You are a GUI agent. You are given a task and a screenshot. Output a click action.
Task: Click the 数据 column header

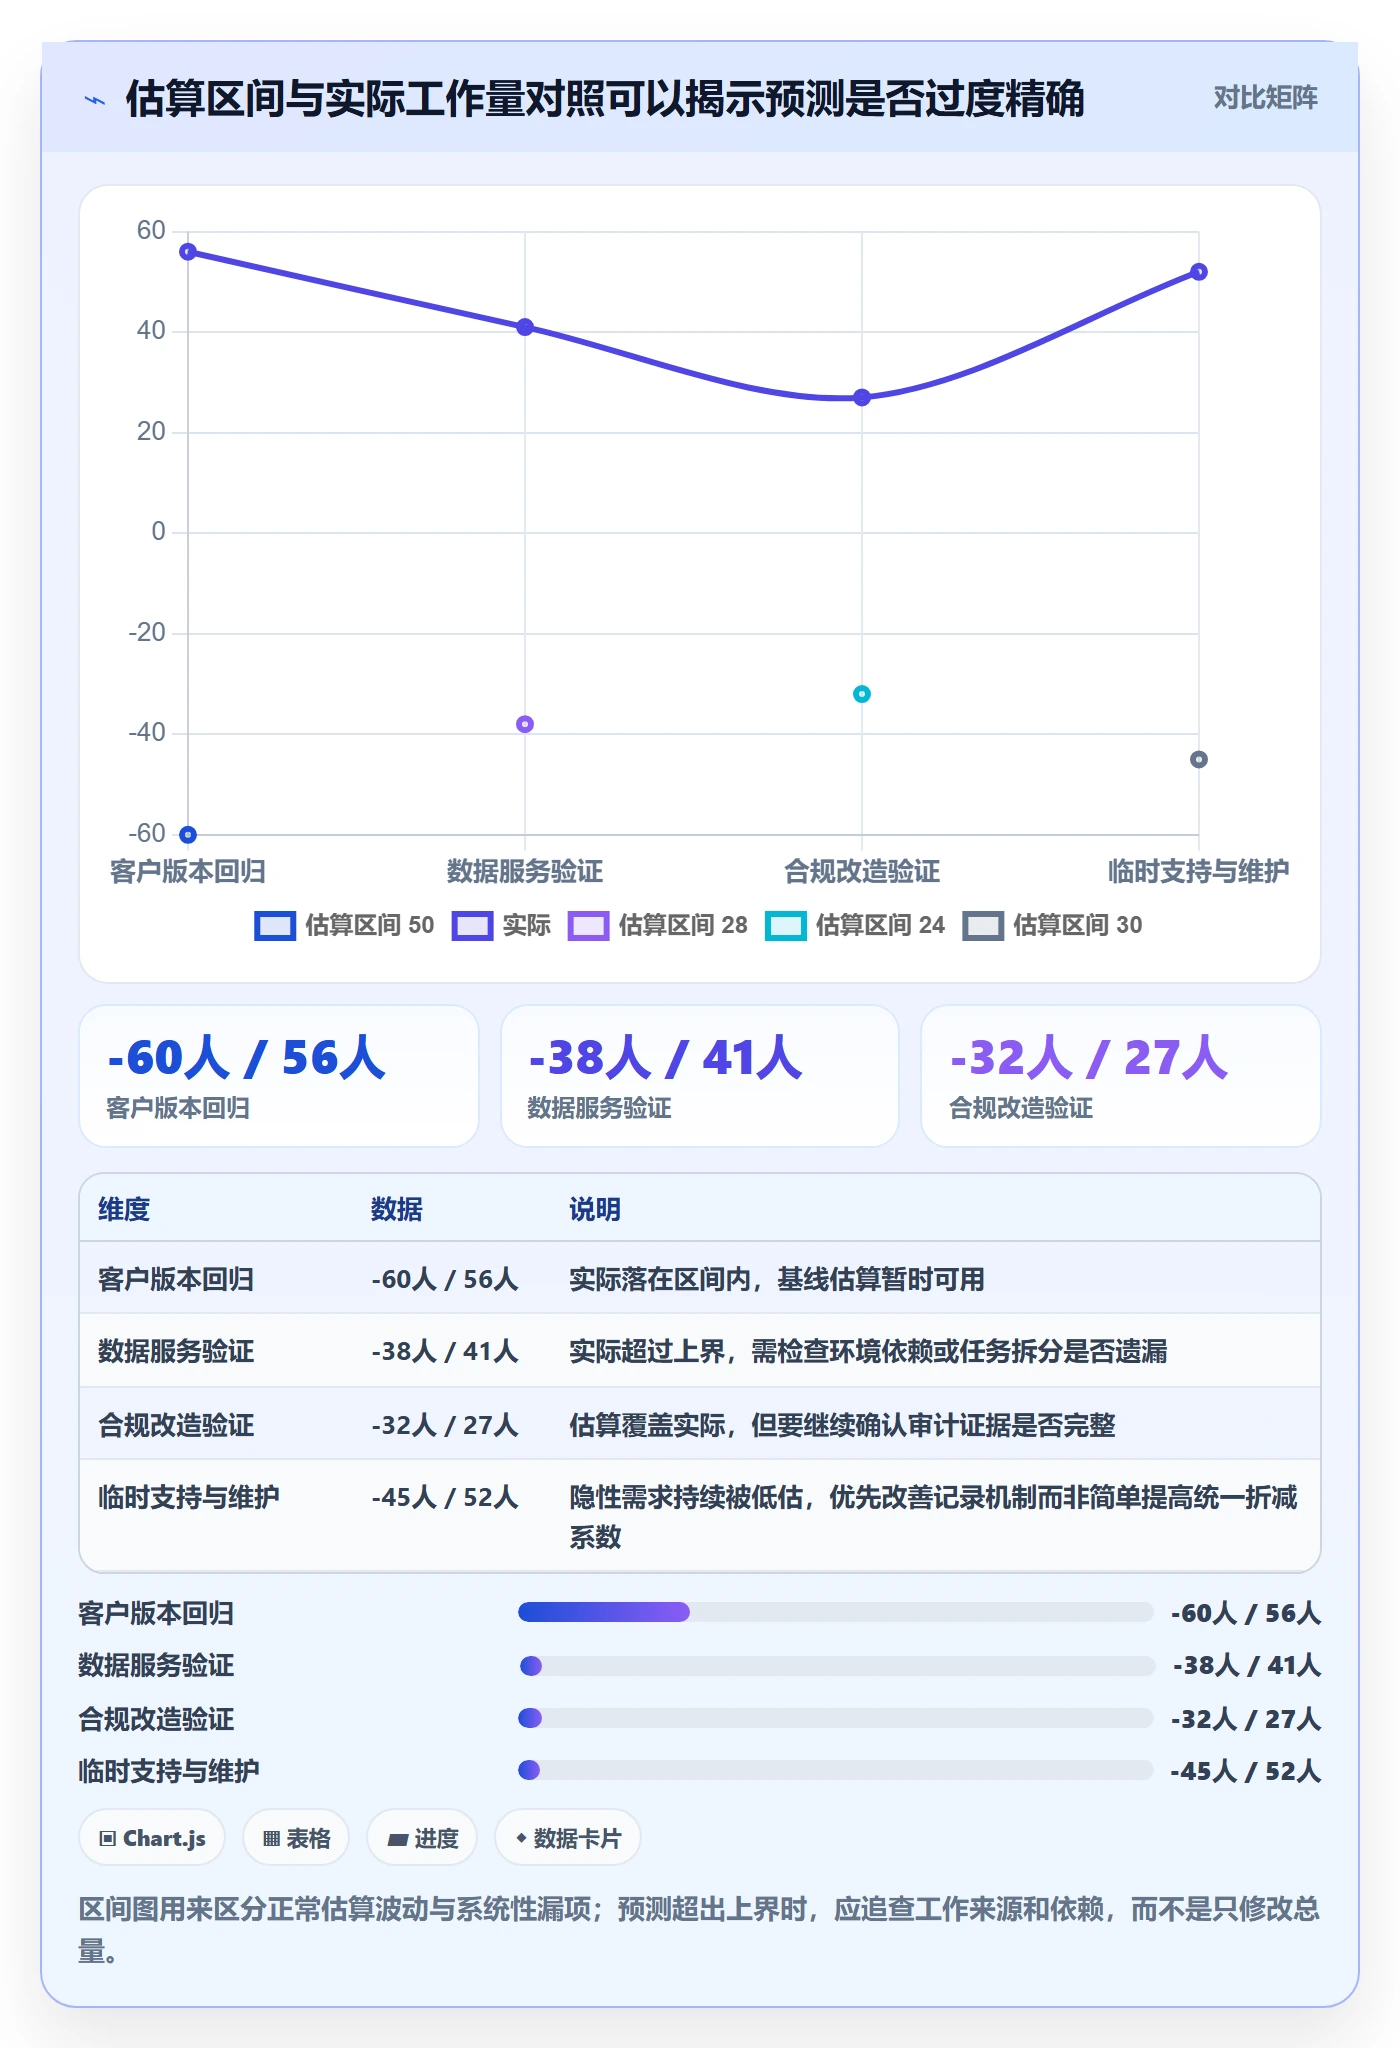coord(397,1209)
